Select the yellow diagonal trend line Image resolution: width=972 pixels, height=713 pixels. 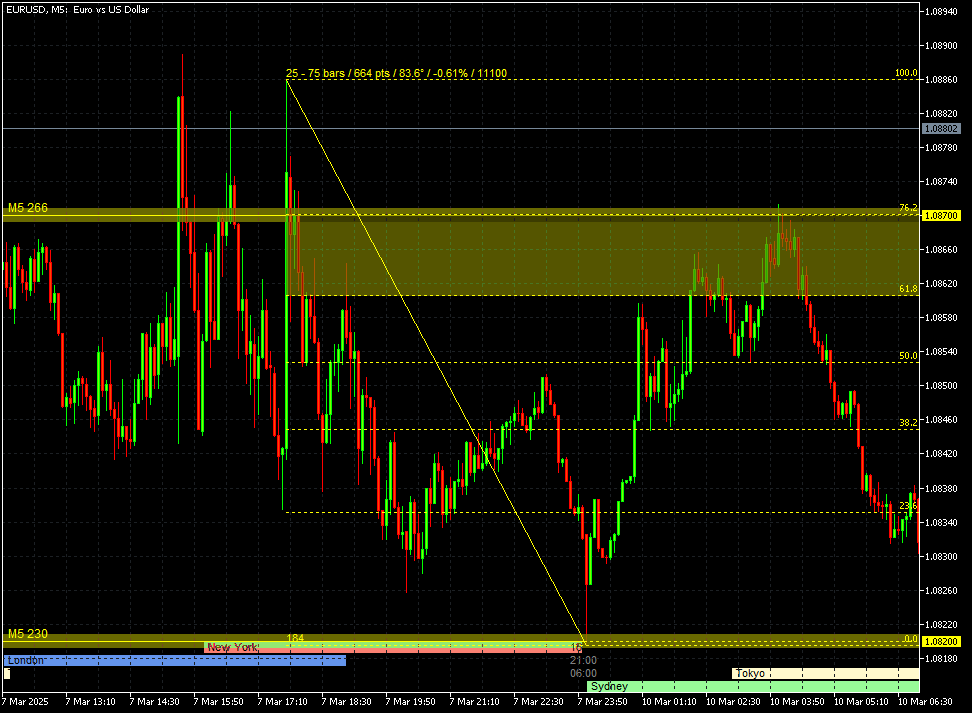pyautogui.click(x=436, y=362)
